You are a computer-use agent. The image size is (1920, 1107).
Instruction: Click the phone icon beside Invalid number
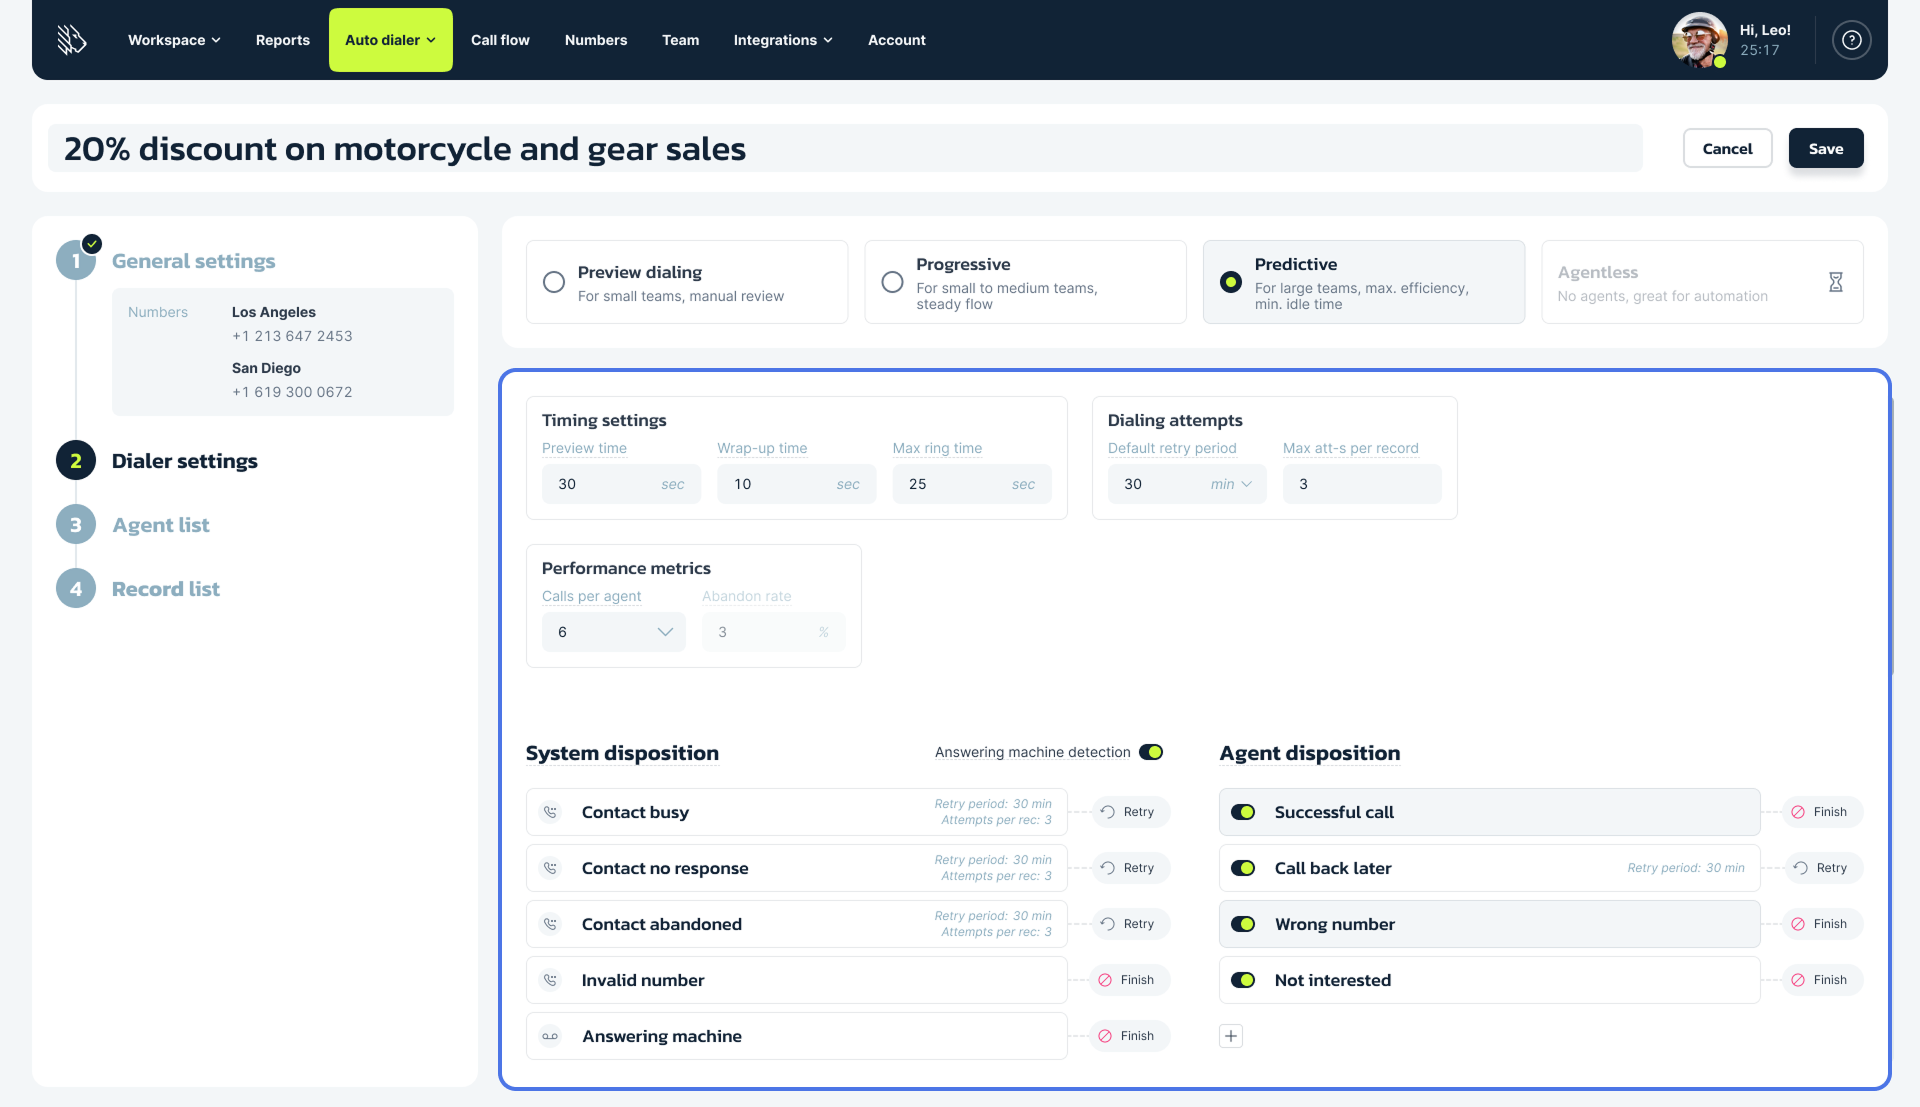click(550, 980)
